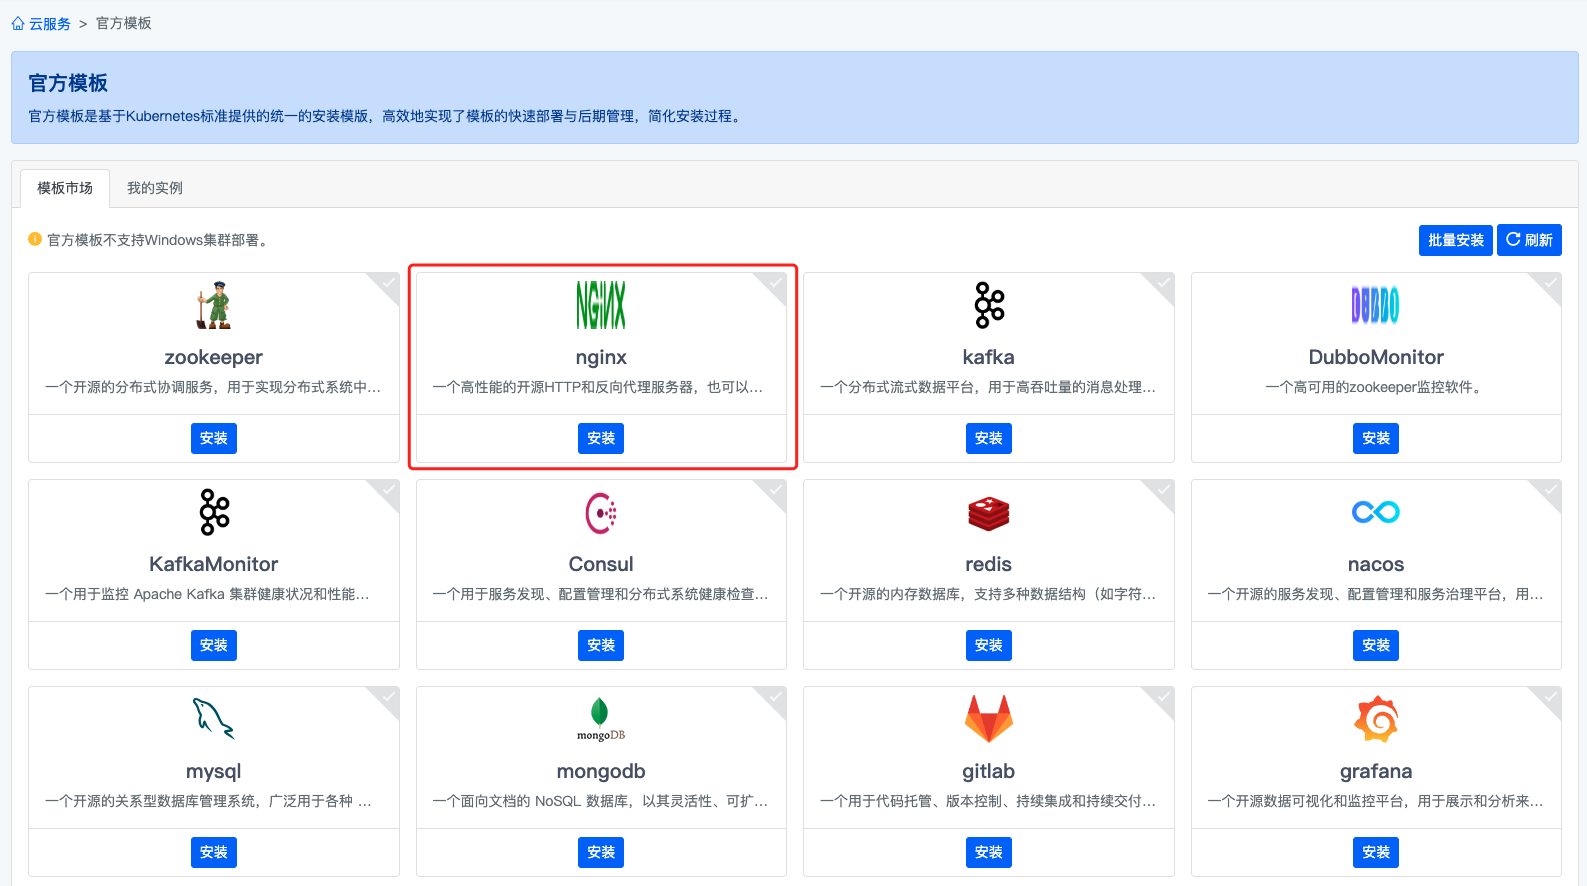The height and width of the screenshot is (886, 1587).
Task: Click the DubboMonitor logo icon
Action: click(1376, 305)
